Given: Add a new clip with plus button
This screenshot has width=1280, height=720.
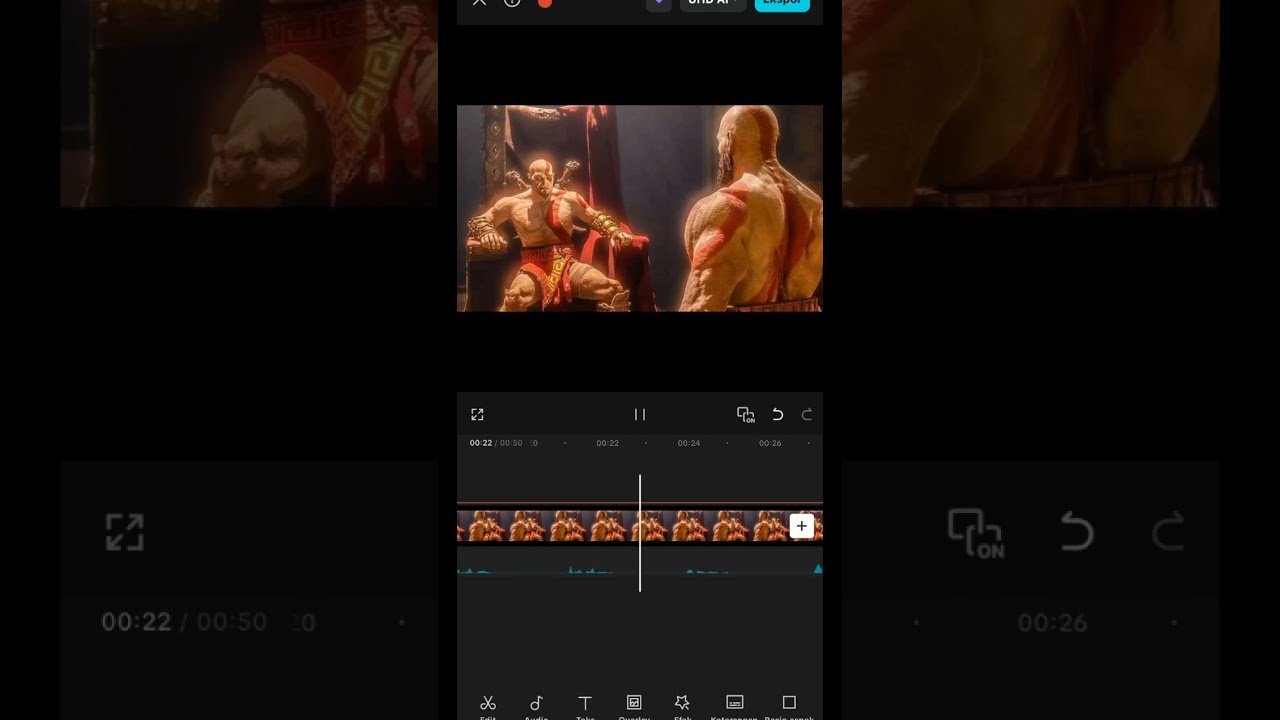Looking at the screenshot, I should click(x=801, y=526).
